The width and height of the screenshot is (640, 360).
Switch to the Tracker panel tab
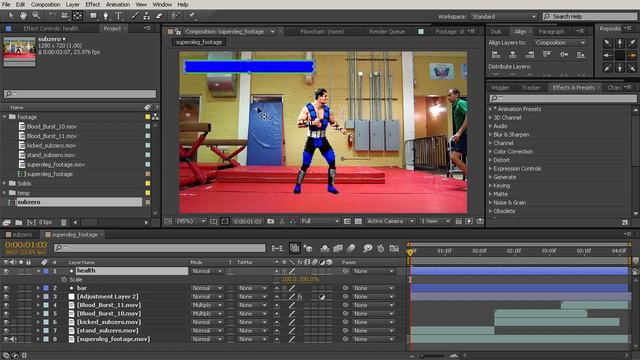[531, 88]
